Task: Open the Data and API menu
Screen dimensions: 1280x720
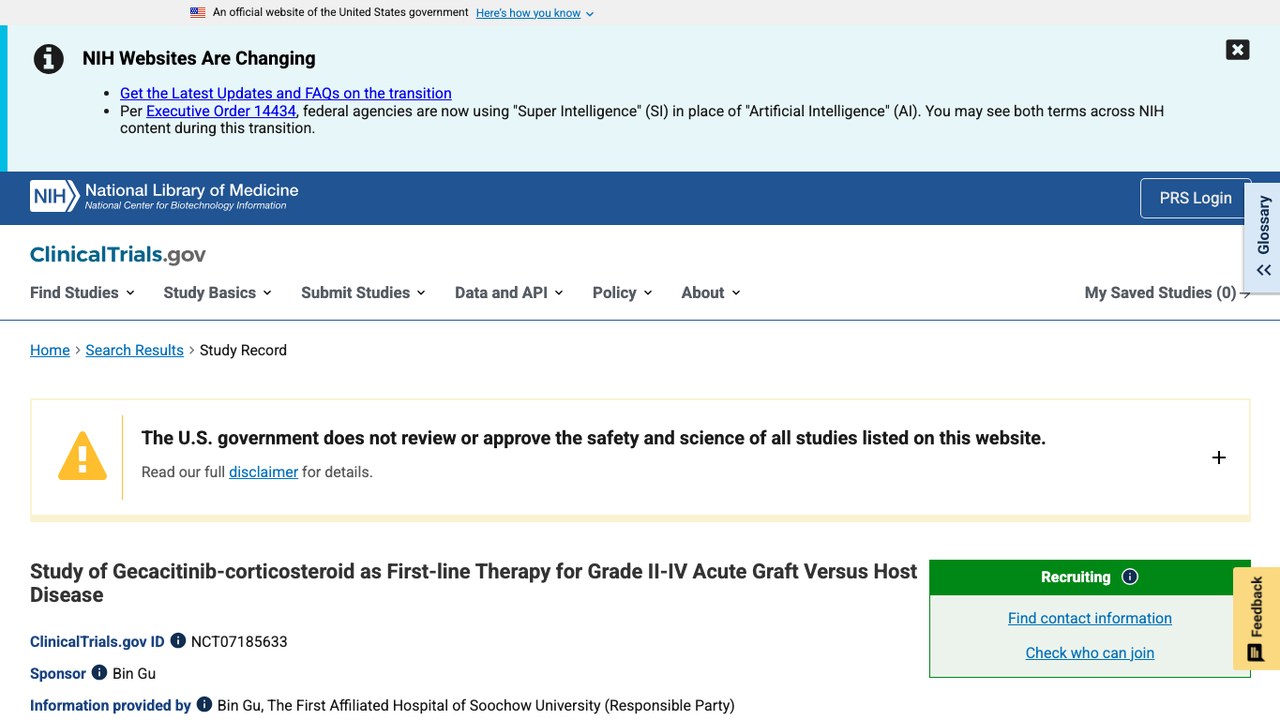Action: [x=509, y=293]
